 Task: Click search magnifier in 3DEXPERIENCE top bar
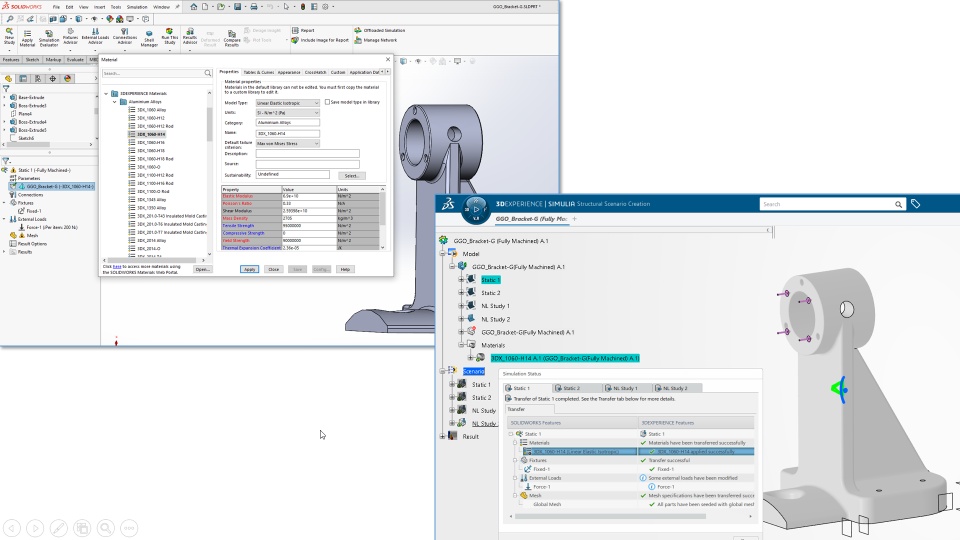coord(898,204)
